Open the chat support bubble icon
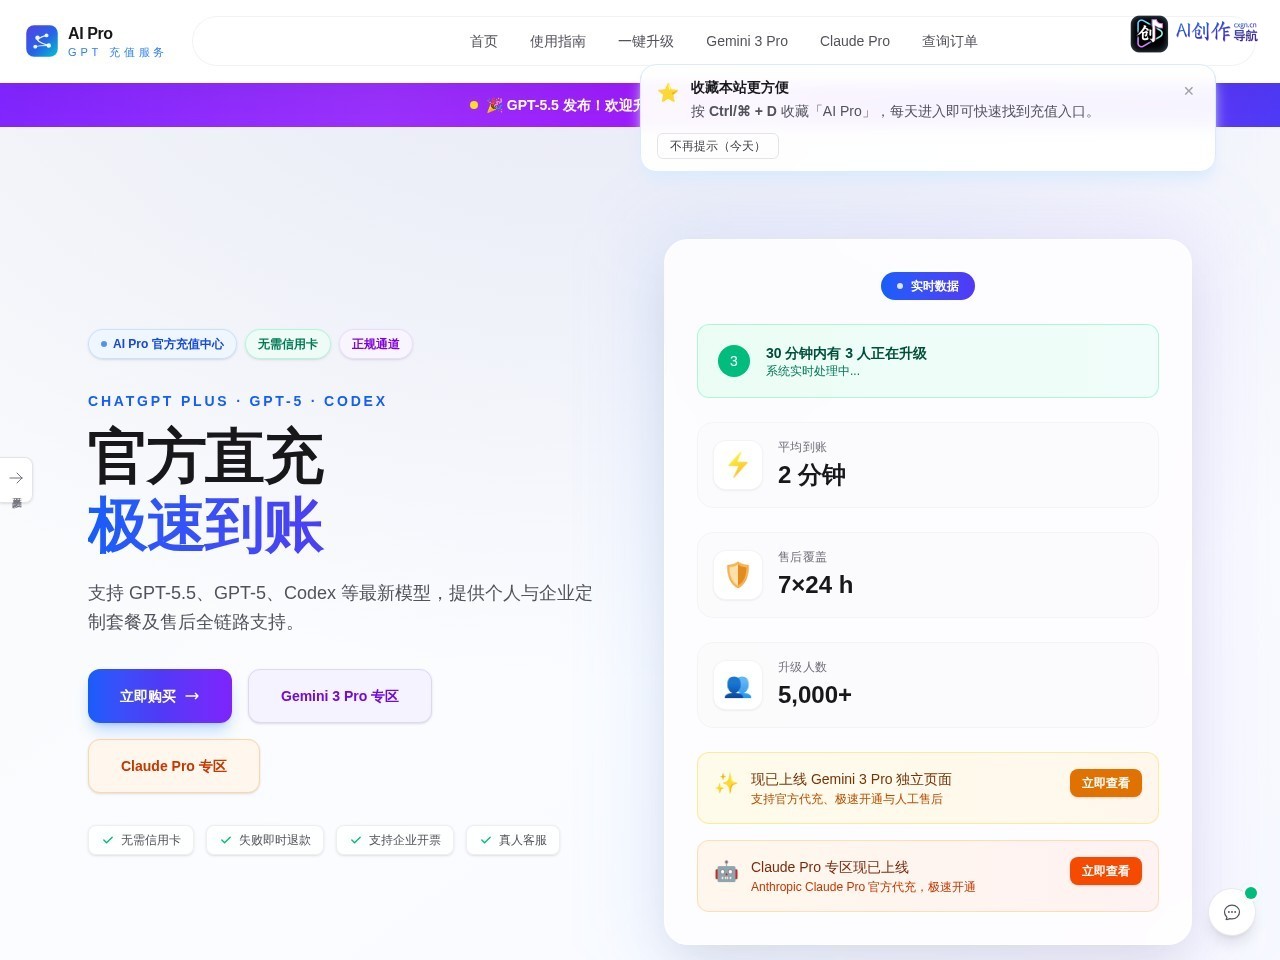1280x960 pixels. click(x=1232, y=912)
